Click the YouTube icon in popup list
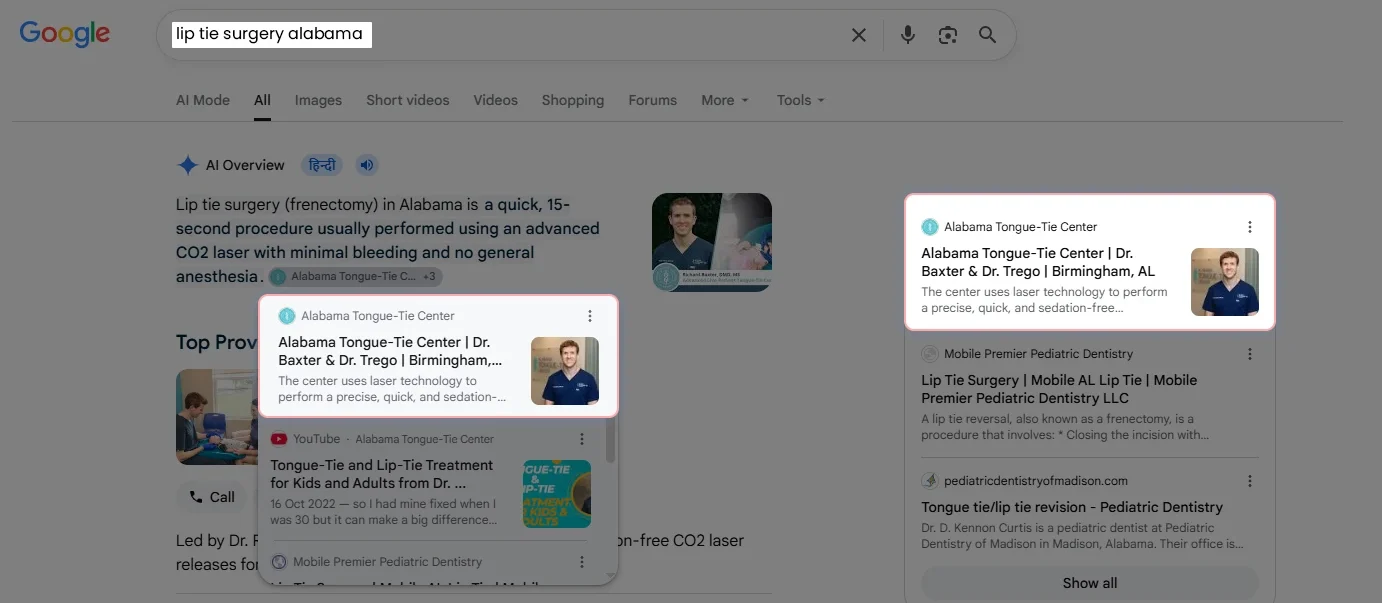This screenshot has width=1382, height=603. pyautogui.click(x=279, y=439)
